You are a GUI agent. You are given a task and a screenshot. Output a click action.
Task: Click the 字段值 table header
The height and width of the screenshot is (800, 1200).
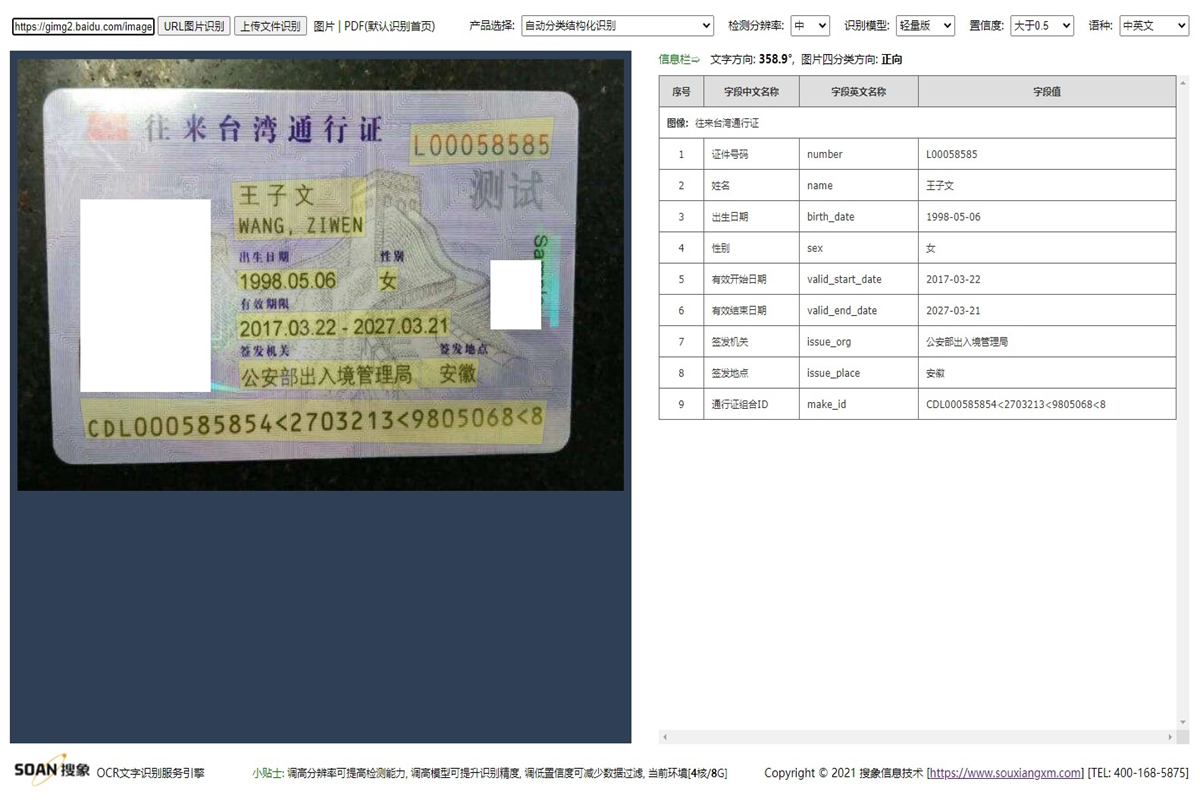click(x=1045, y=91)
